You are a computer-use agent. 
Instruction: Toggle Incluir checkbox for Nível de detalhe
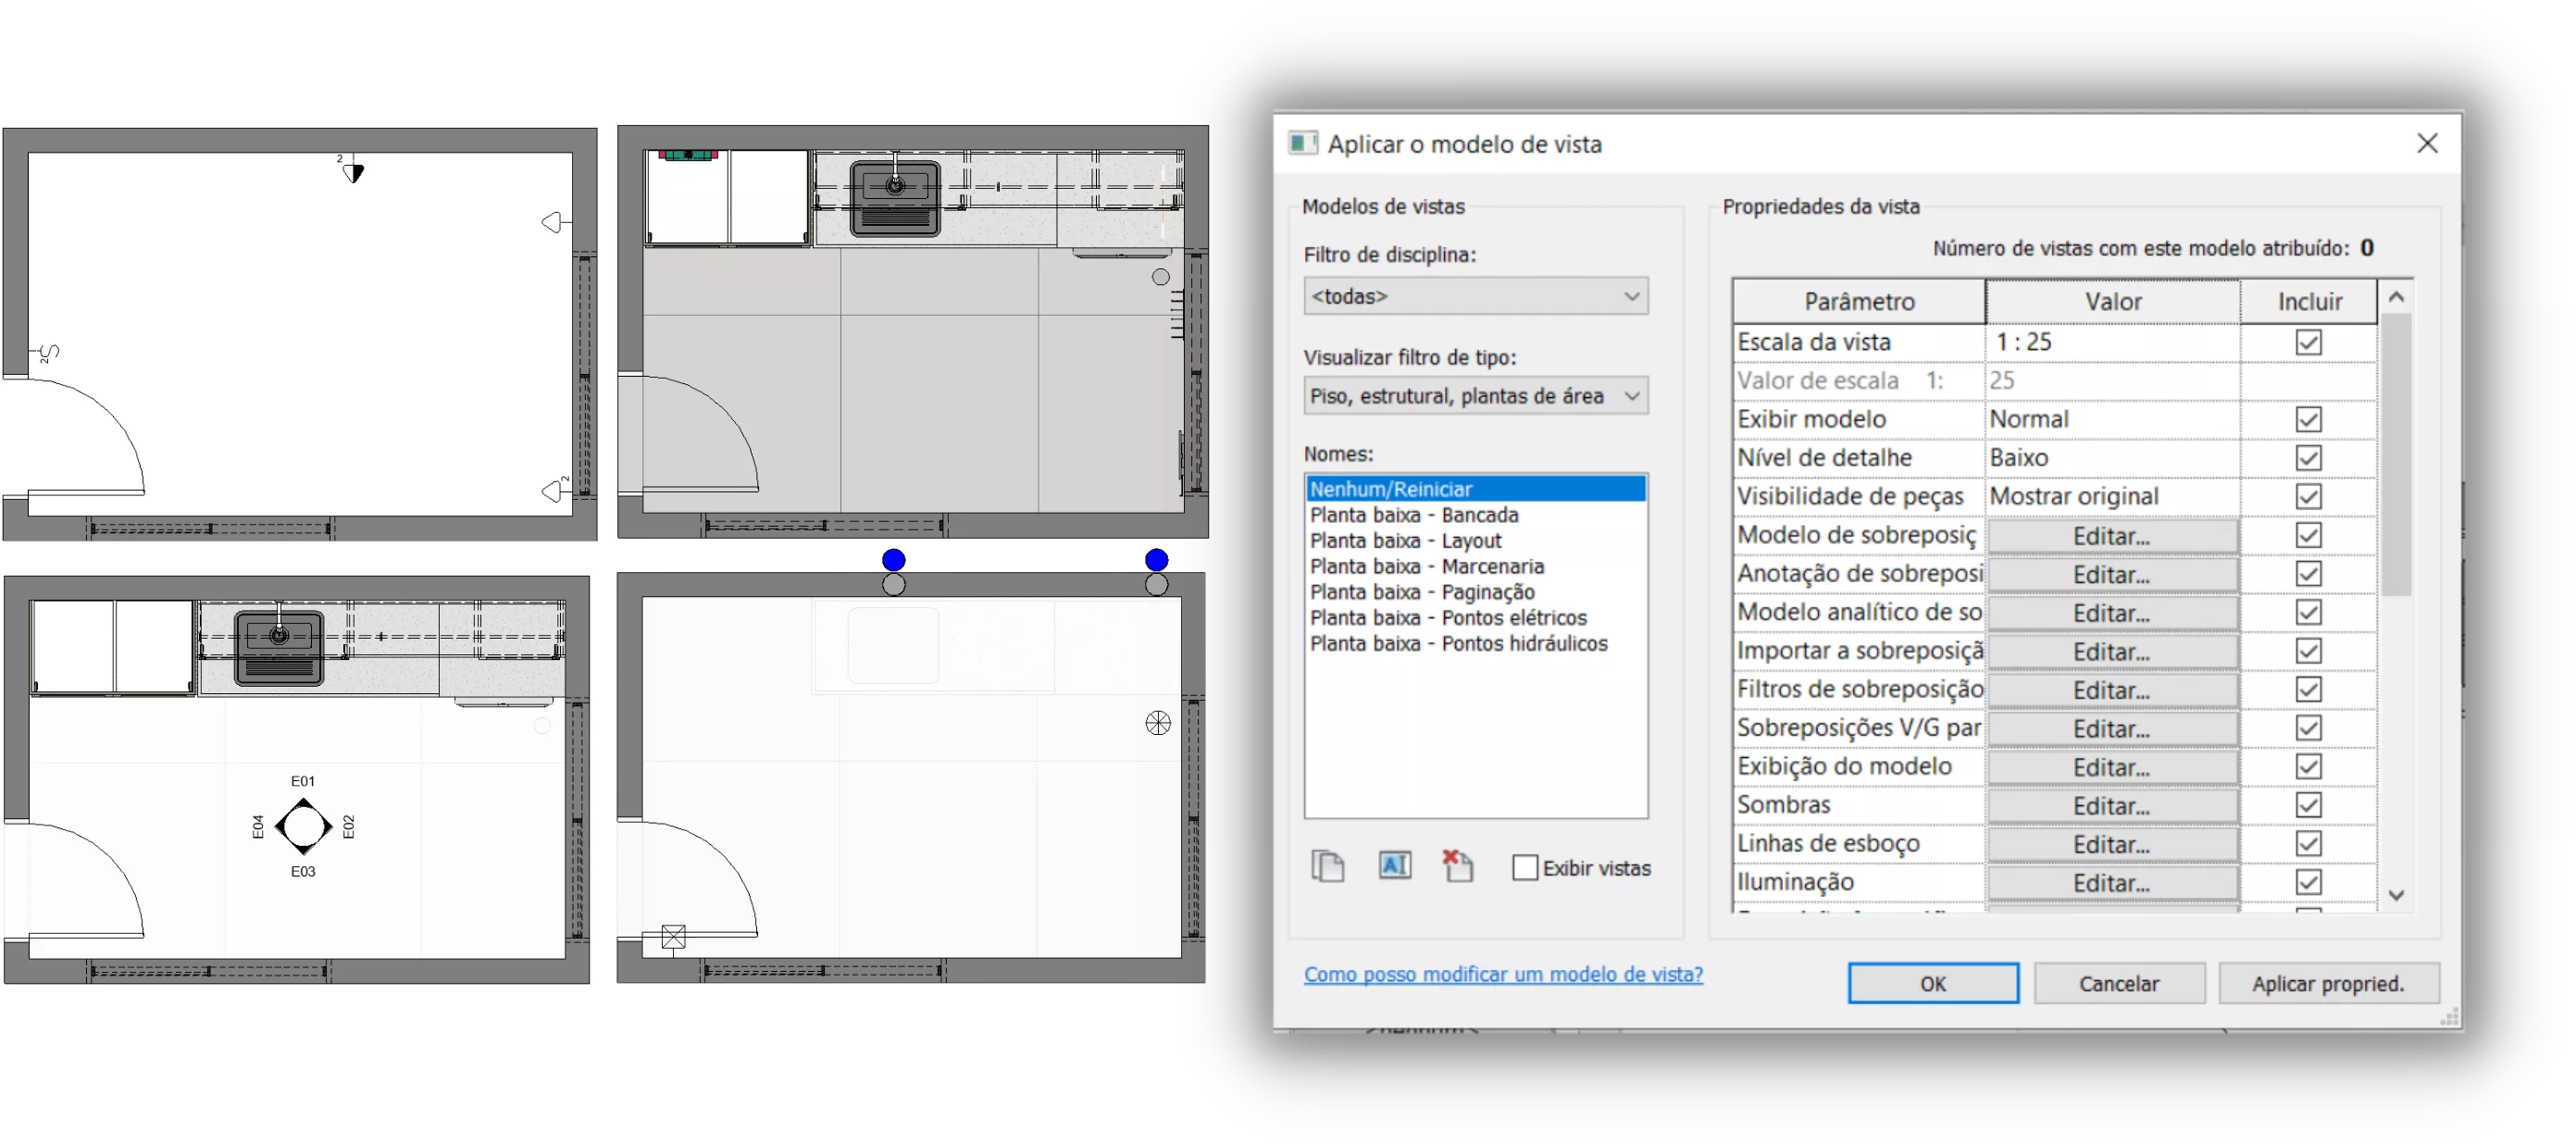(2308, 458)
